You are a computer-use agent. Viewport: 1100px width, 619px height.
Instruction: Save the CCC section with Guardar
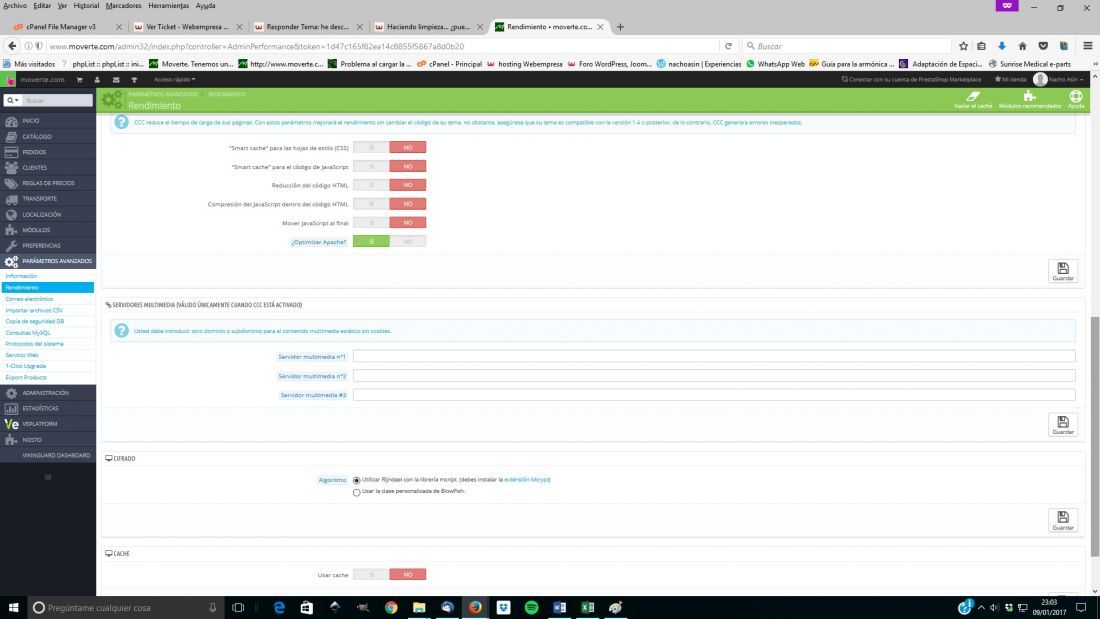point(1063,271)
